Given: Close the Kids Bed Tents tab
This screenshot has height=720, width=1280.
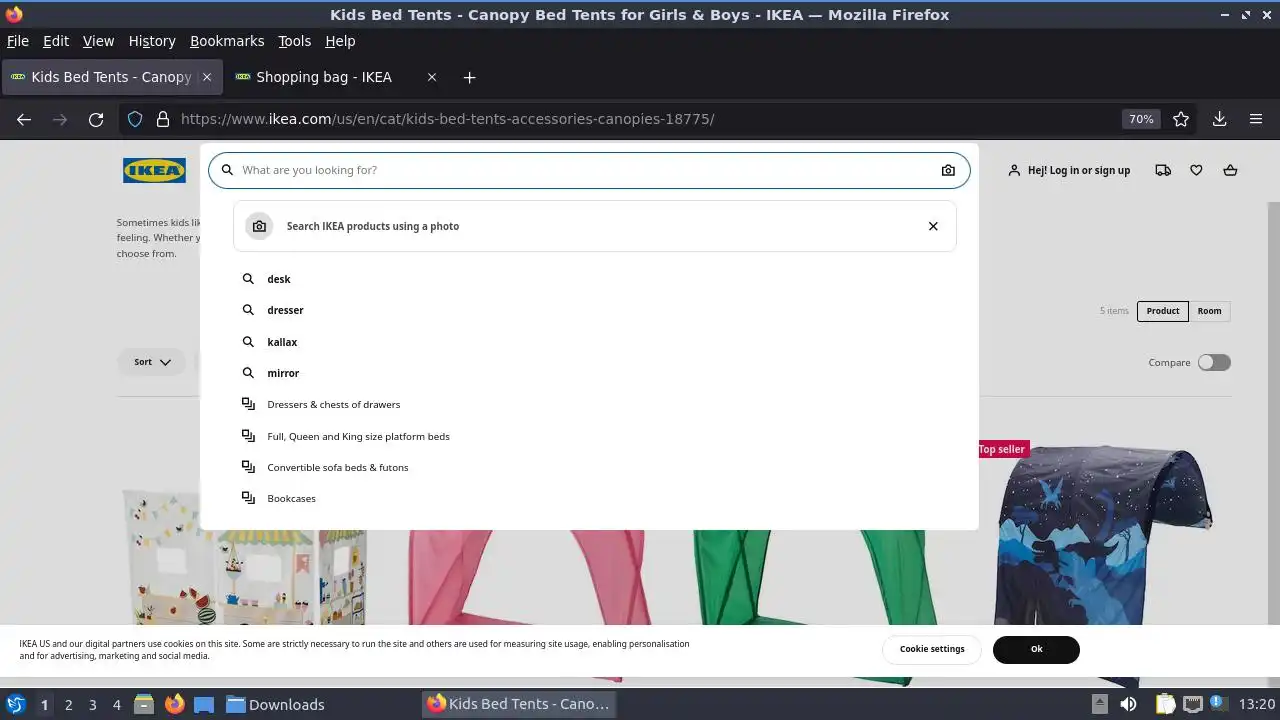Looking at the screenshot, I should [207, 77].
